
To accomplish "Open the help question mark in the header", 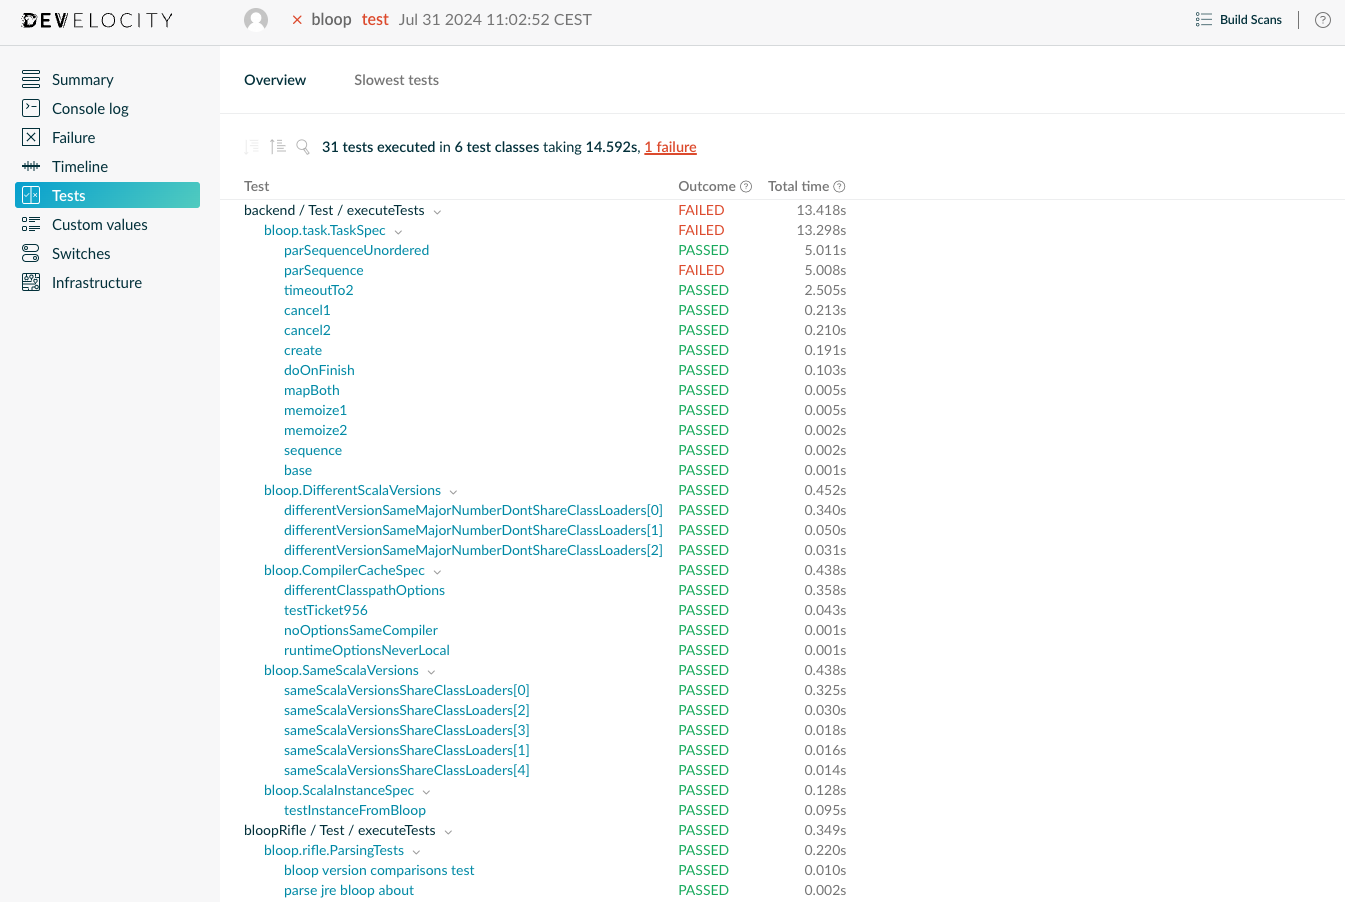I will coord(1322,19).
